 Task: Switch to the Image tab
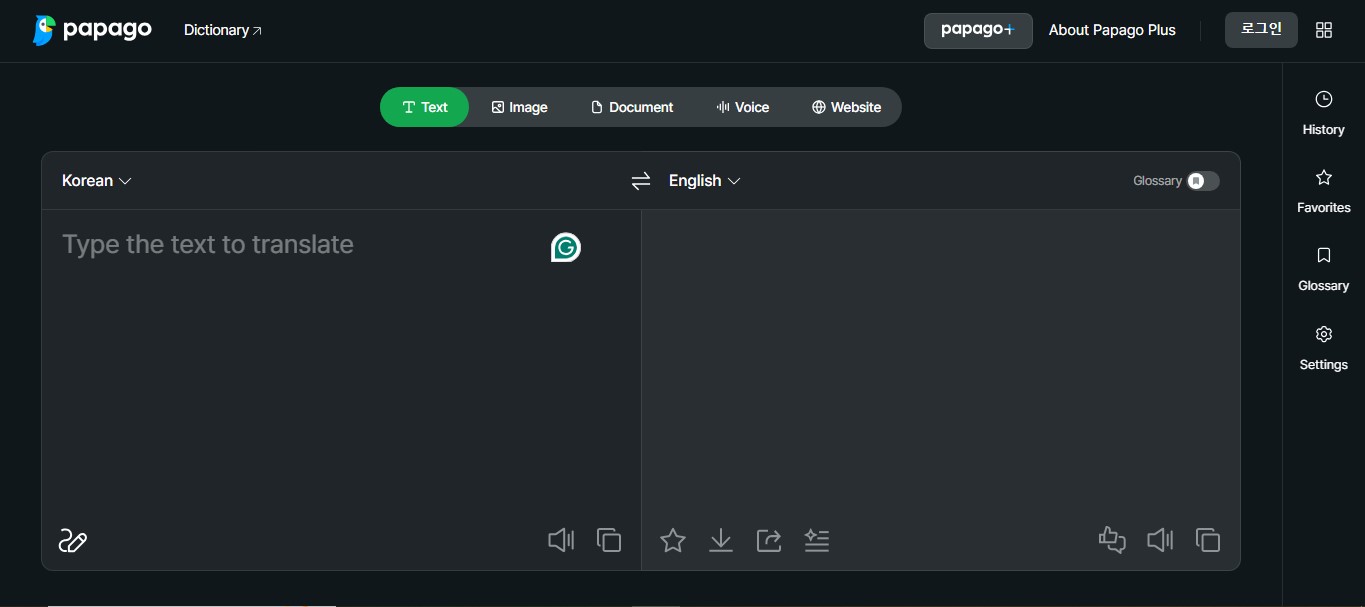point(520,107)
